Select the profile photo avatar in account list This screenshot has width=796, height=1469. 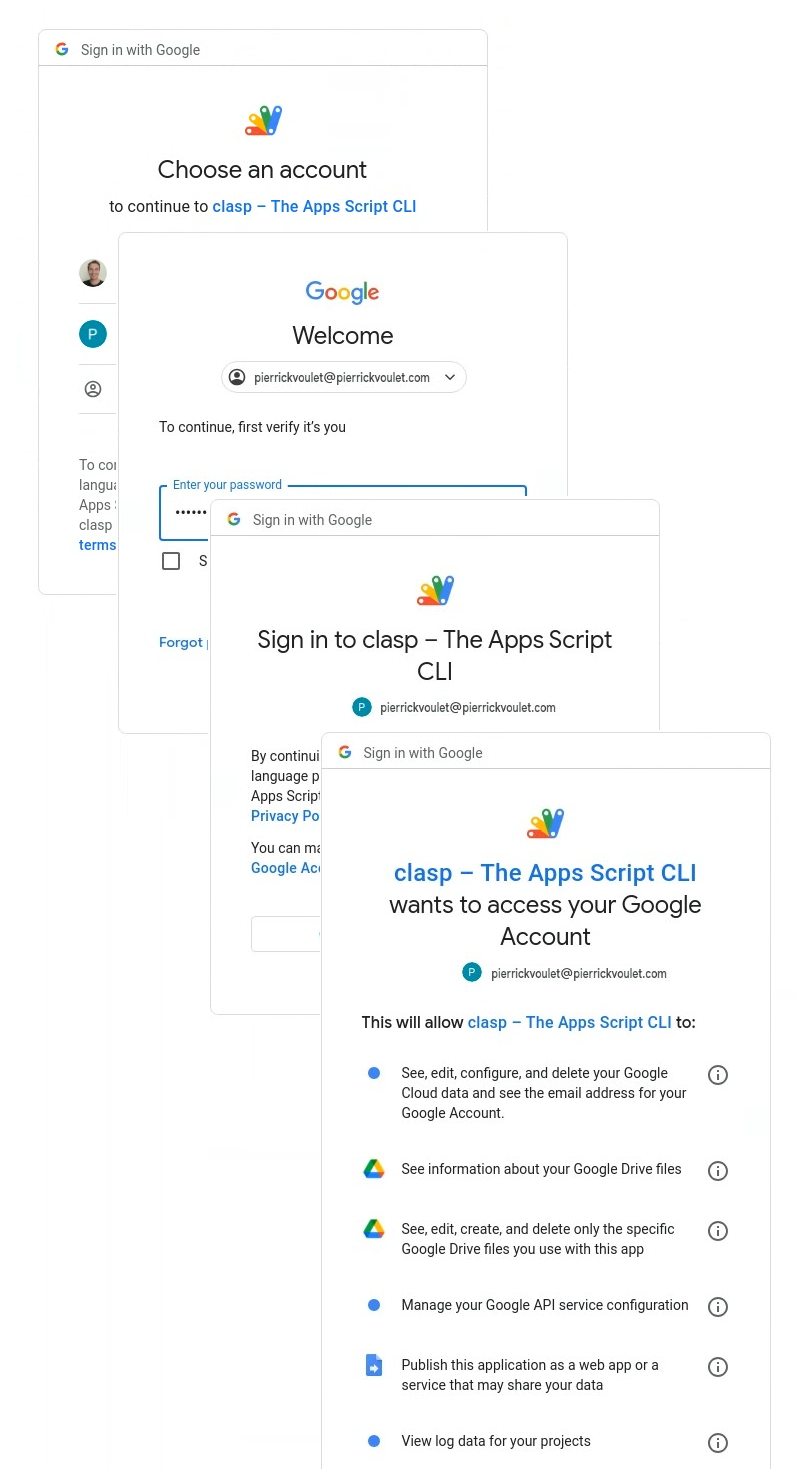pyautogui.click(x=93, y=272)
